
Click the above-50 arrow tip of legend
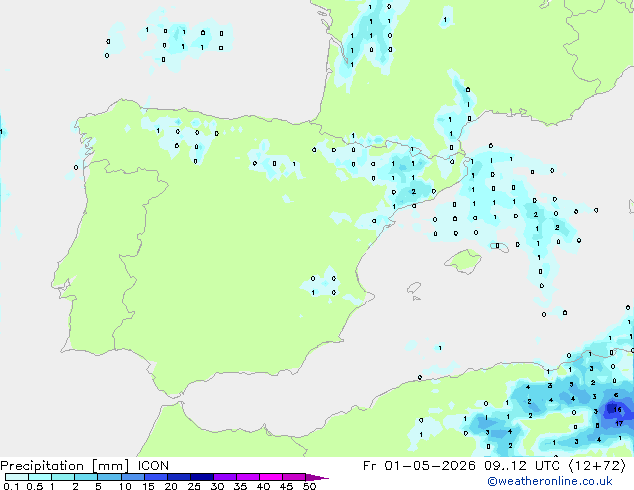(x=317, y=477)
